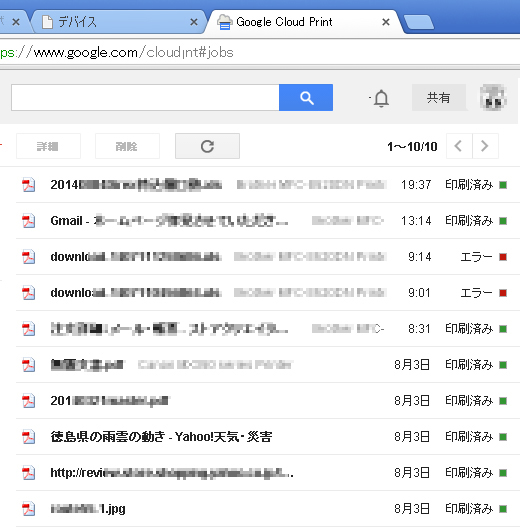Click the 8:31 timestamp

419,329
